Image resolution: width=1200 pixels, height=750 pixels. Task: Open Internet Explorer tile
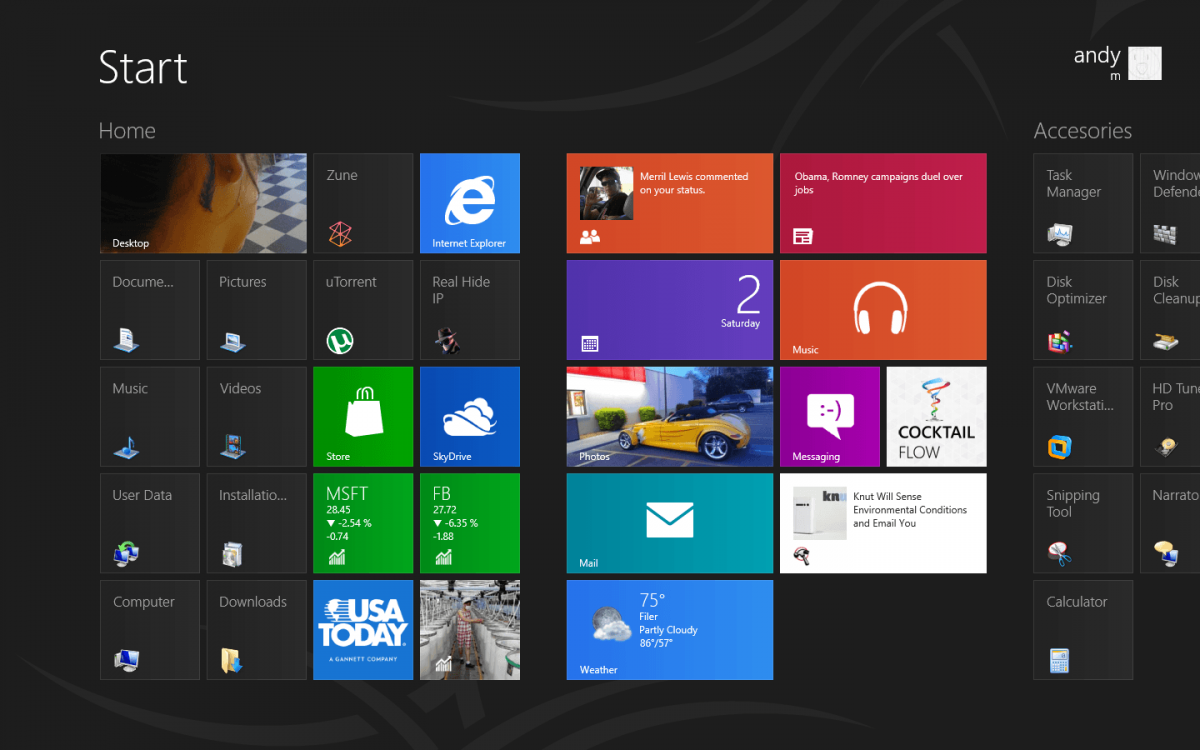470,203
